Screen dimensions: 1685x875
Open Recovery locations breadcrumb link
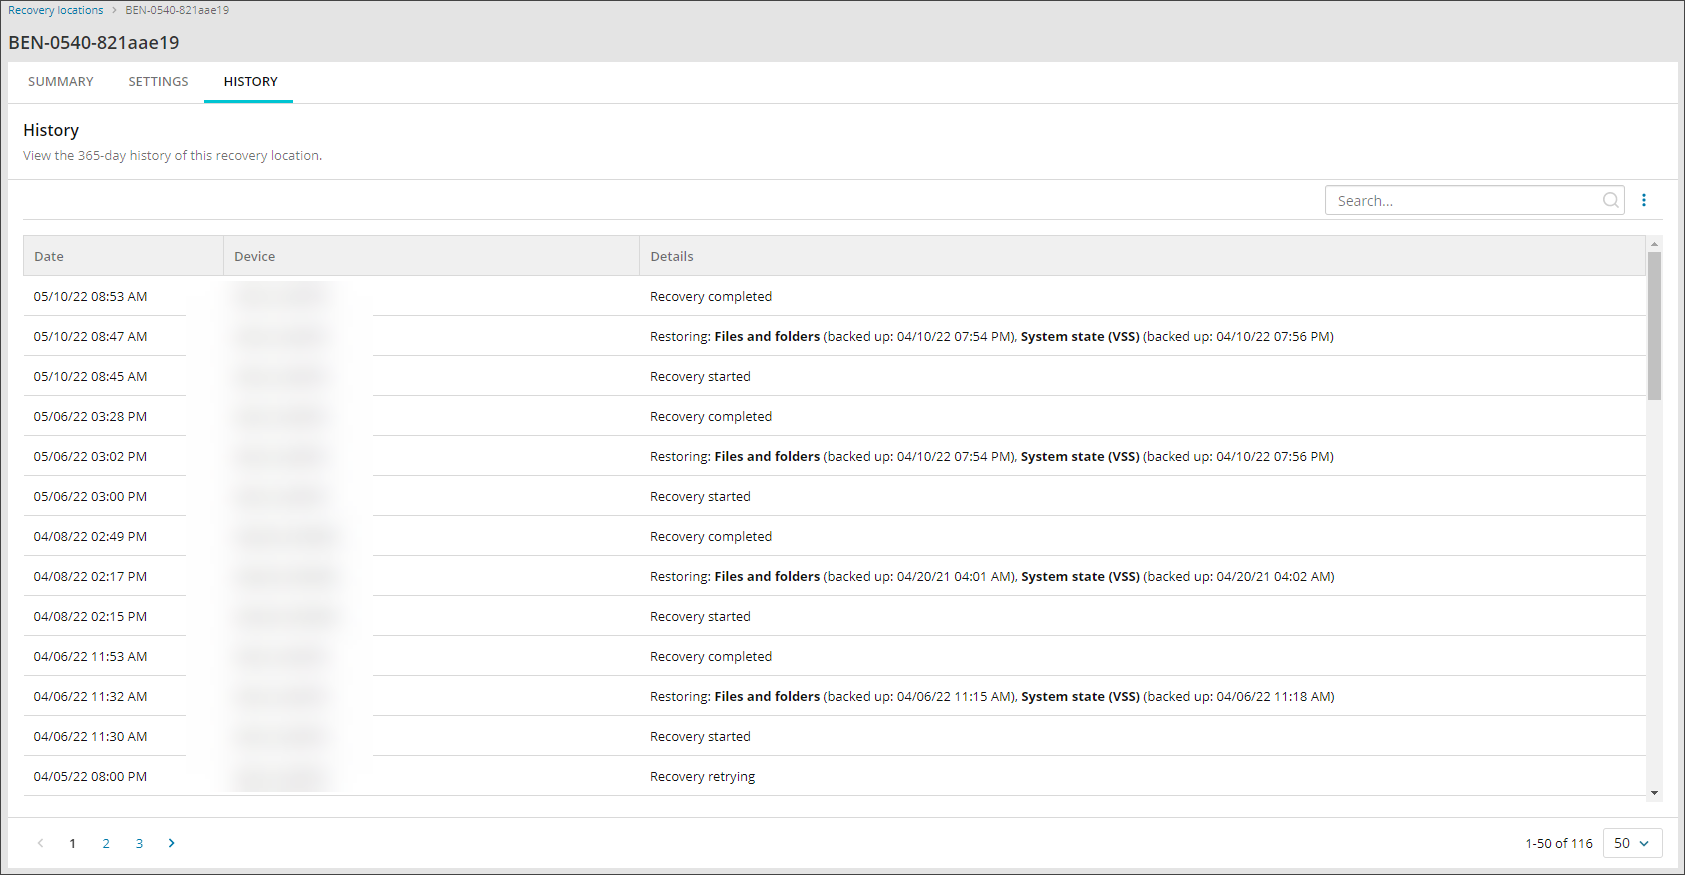(x=56, y=10)
